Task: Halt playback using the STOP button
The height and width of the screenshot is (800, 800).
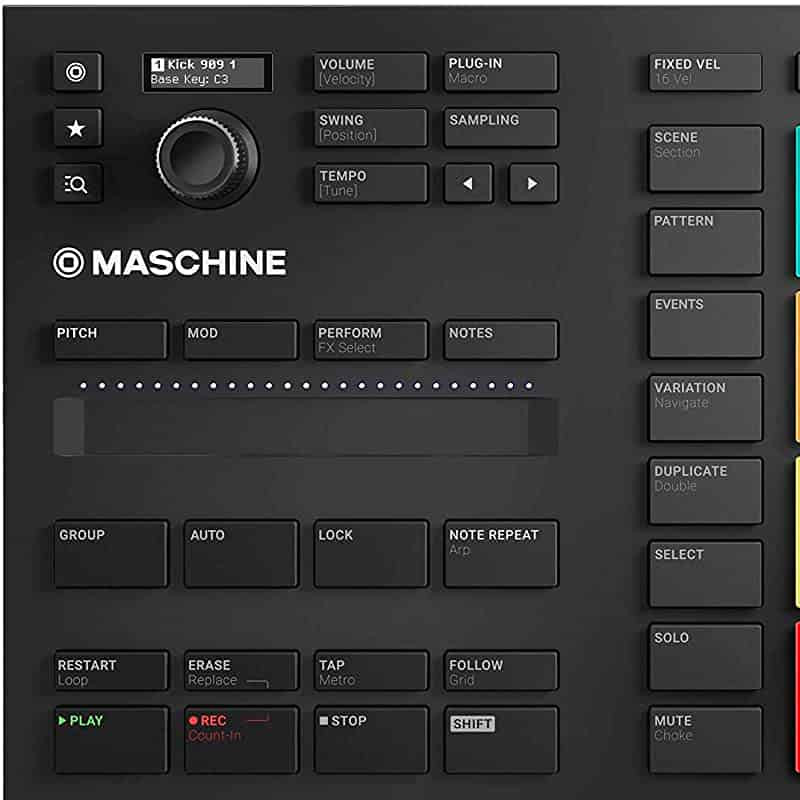Action: [x=371, y=739]
